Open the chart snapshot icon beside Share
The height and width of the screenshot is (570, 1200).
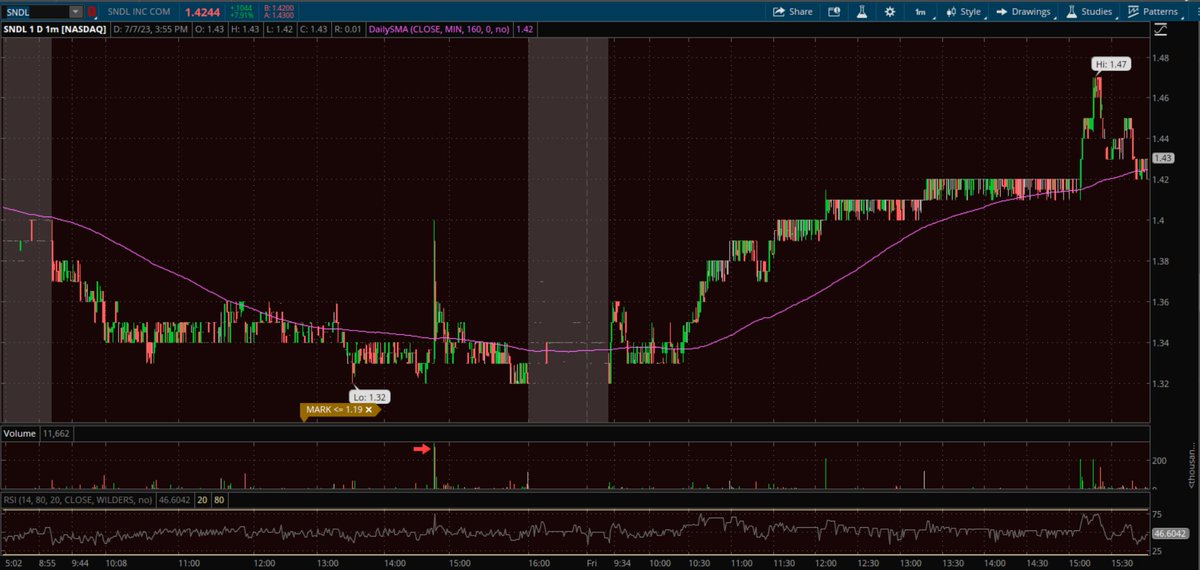(x=834, y=12)
